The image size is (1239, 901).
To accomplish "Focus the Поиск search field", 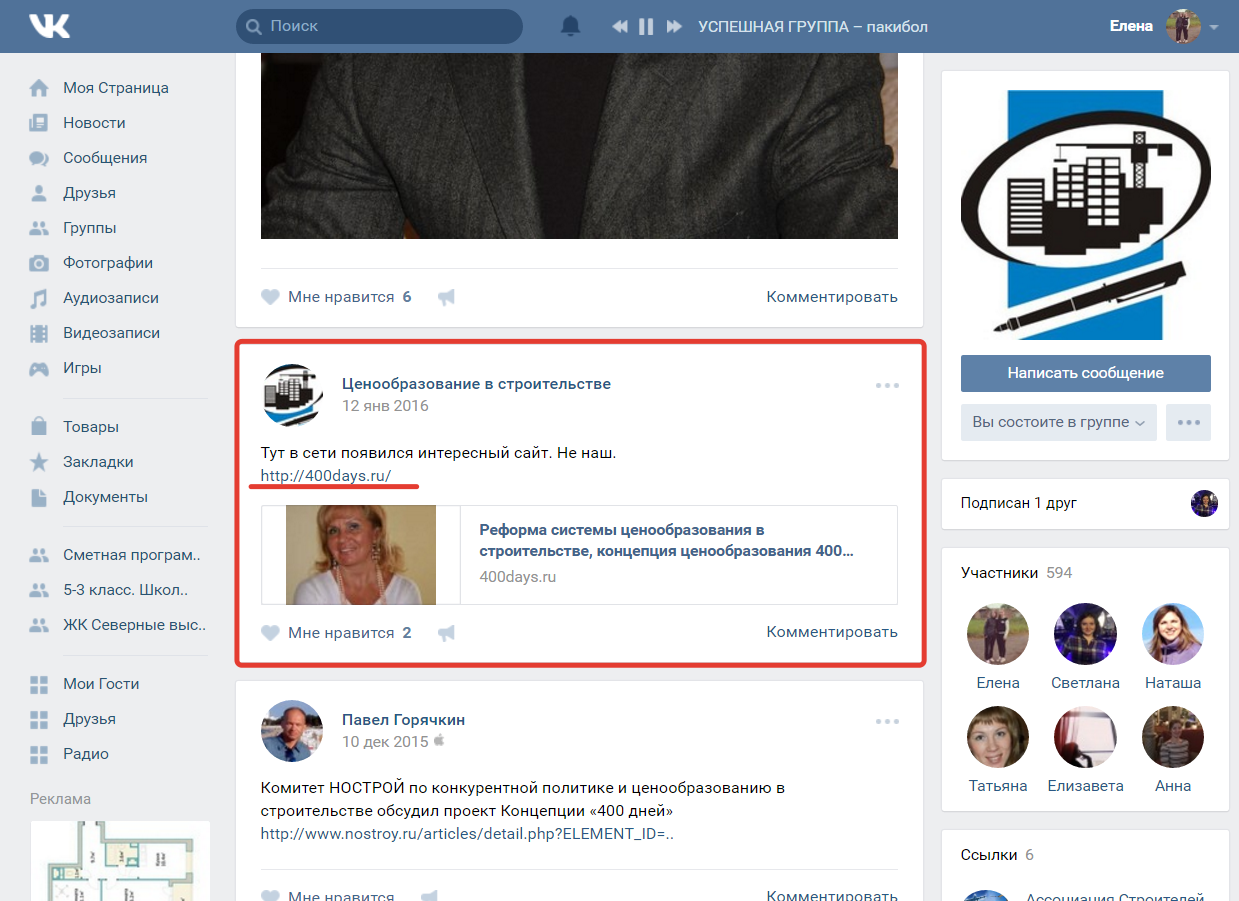I will coord(379,26).
